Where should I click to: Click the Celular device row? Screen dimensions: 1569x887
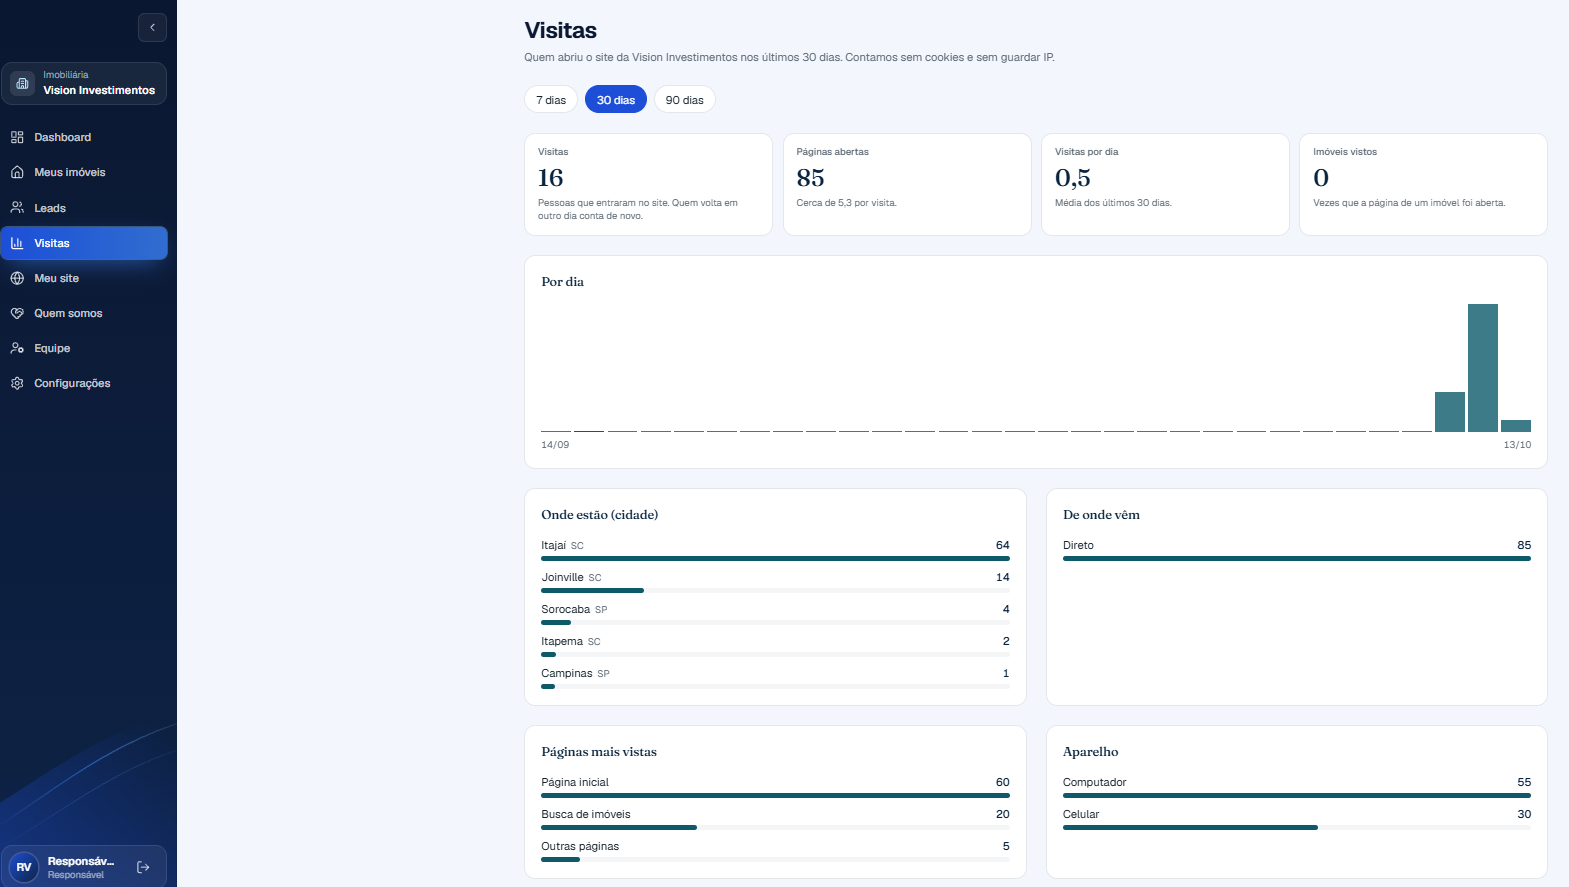[x=1297, y=820]
